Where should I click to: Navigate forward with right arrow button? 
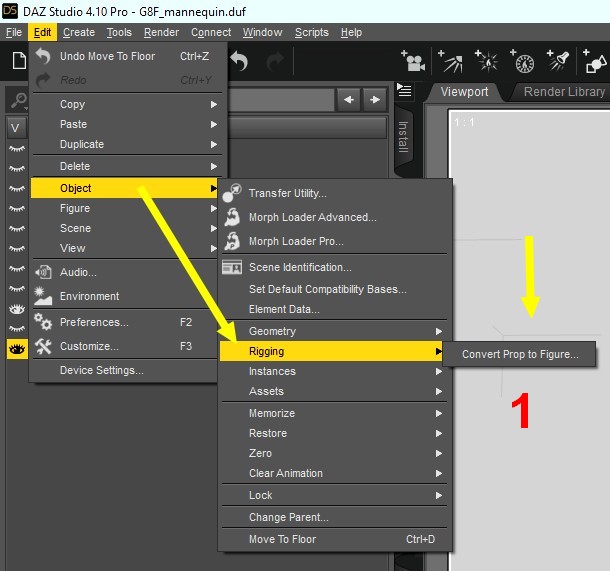(x=375, y=100)
